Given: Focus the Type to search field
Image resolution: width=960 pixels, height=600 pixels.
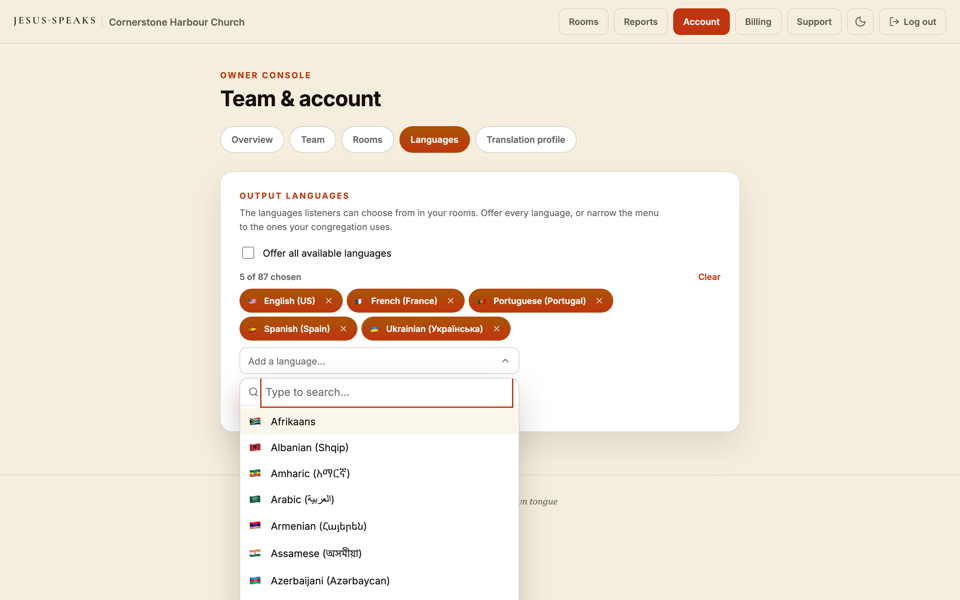Looking at the screenshot, I should pos(386,392).
